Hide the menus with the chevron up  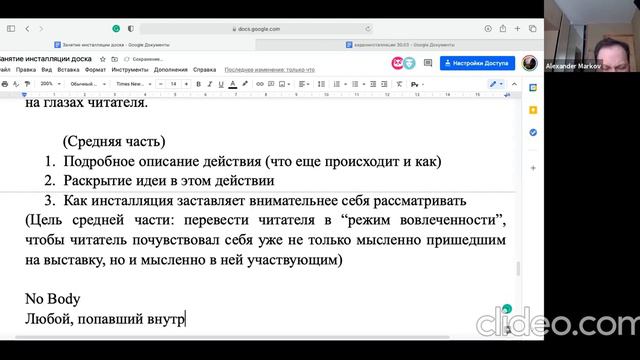click(514, 84)
